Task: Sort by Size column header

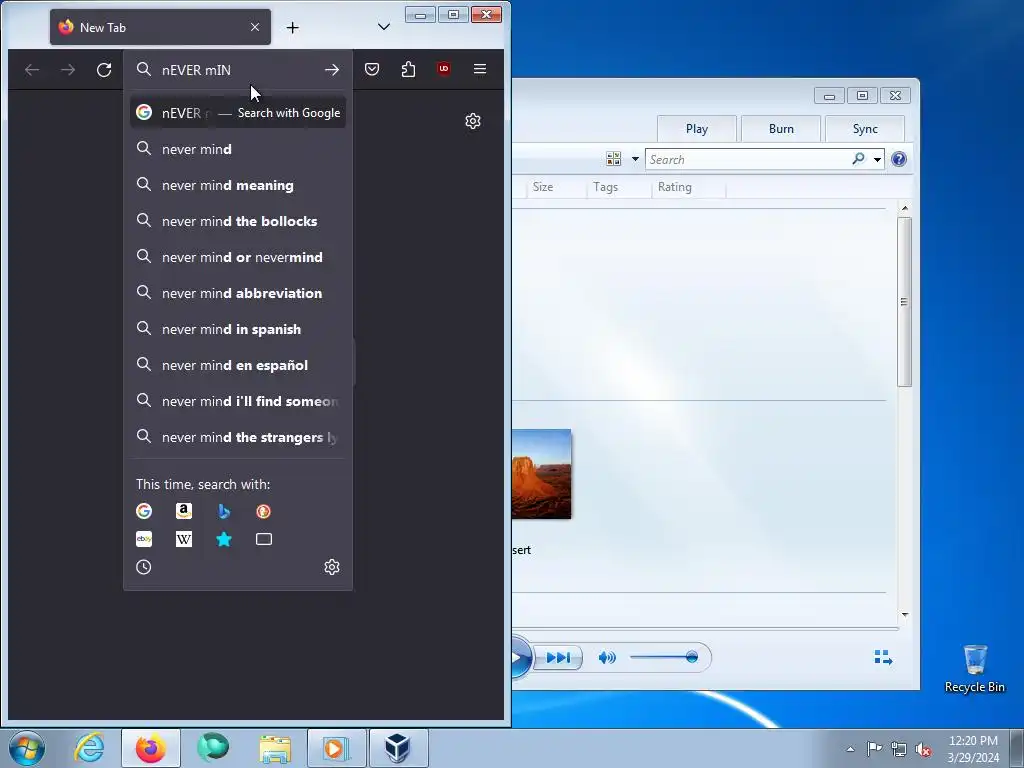Action: click(543, 187)
